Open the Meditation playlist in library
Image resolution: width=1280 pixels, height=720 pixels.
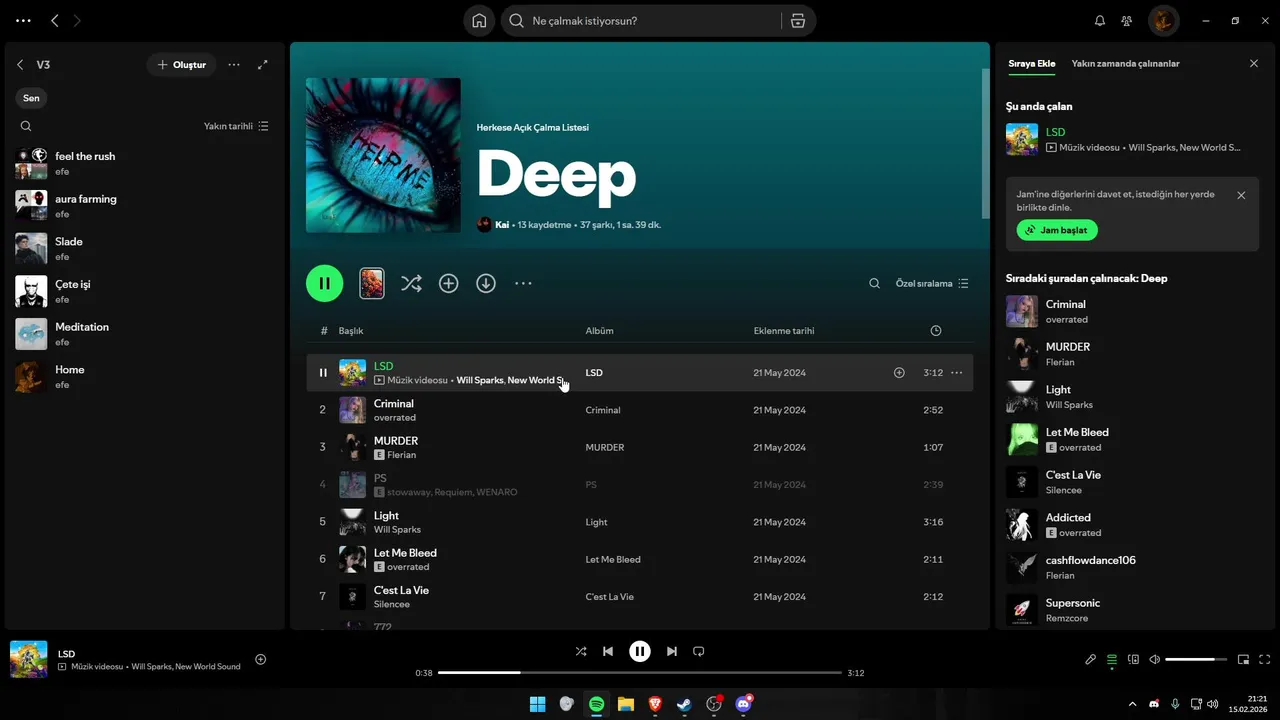145,334
